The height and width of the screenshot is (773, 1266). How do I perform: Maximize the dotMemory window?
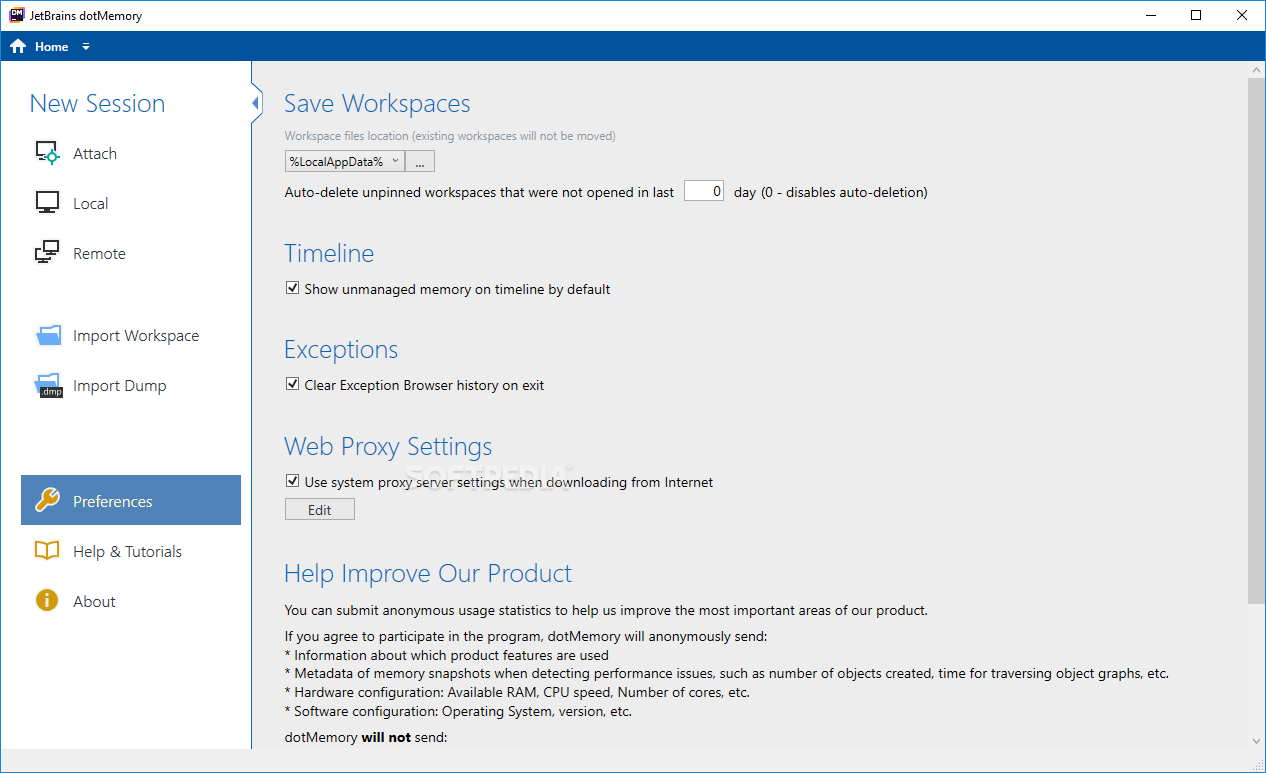click(1196, 15)
